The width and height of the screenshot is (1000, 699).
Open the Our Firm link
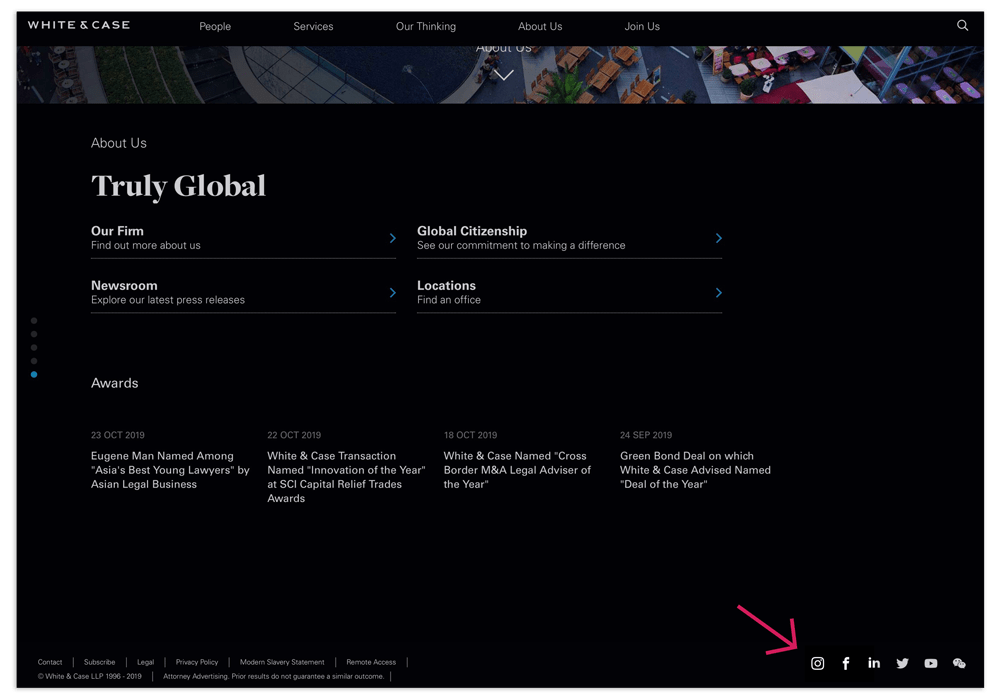pyautogui.click(x=243, y=238)
